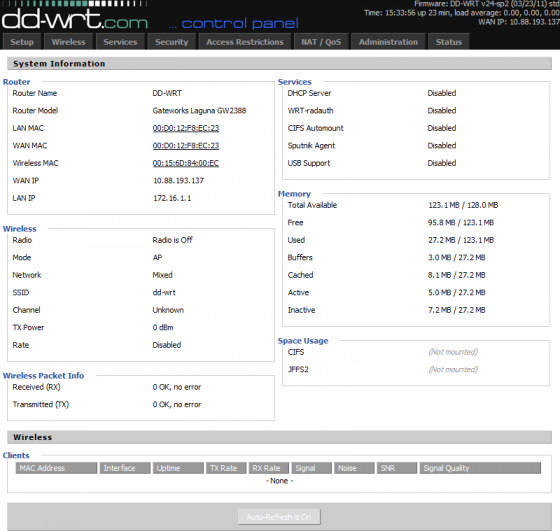Click the SNR column header
Screen dimensions: 560x531
(x=397, y=468)
